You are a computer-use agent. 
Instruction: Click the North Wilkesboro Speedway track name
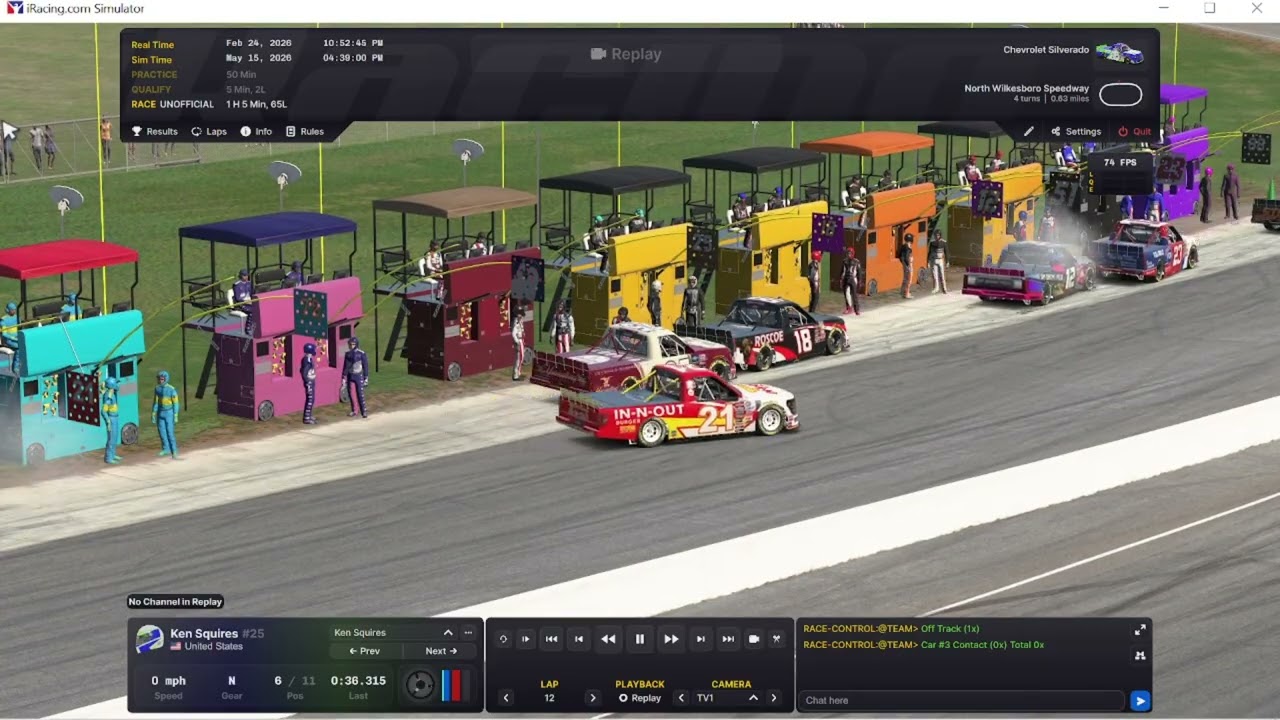point(1027,88)
